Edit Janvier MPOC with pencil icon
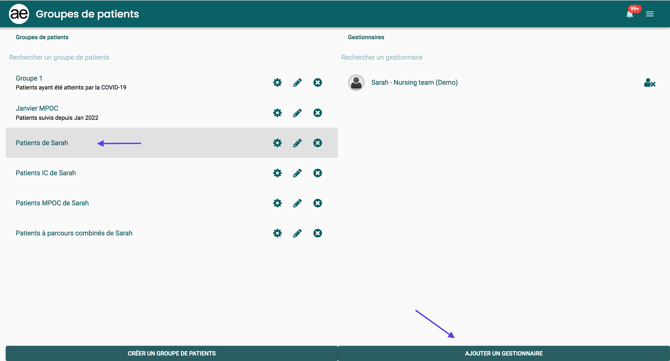Viewport: 670px width, 361px height. [297, 113]
